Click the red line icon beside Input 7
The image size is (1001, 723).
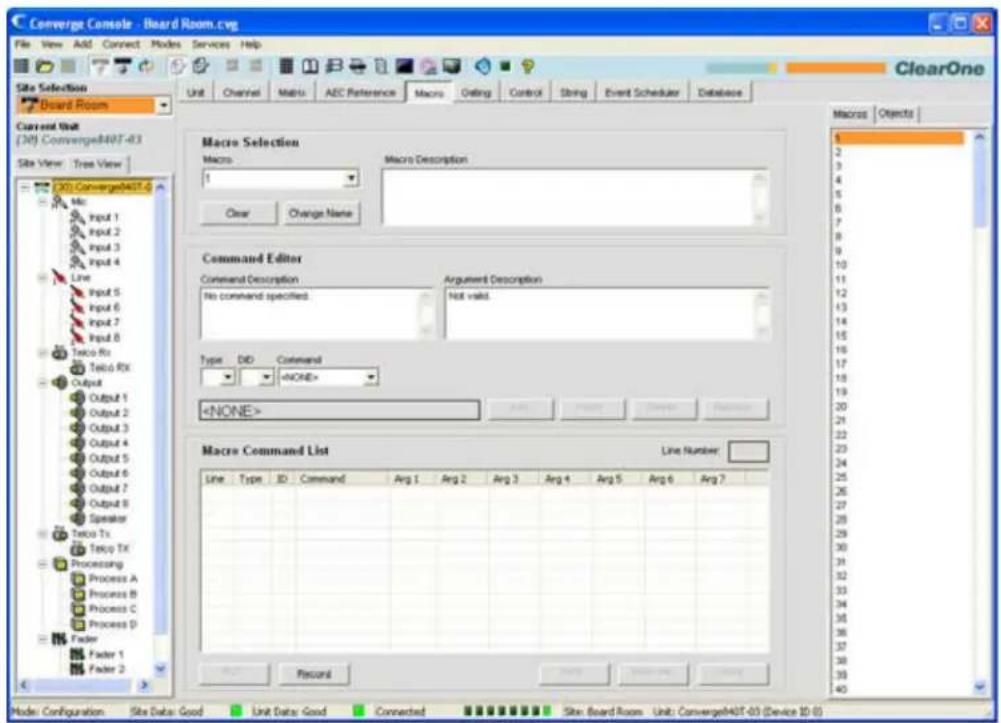pos(77,322)
